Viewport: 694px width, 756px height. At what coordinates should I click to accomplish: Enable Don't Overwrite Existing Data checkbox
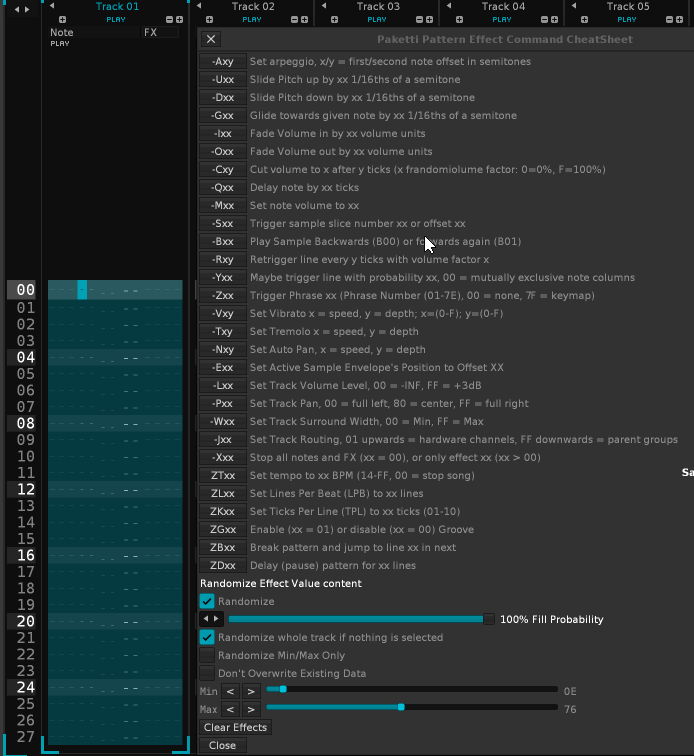point(207,673)
